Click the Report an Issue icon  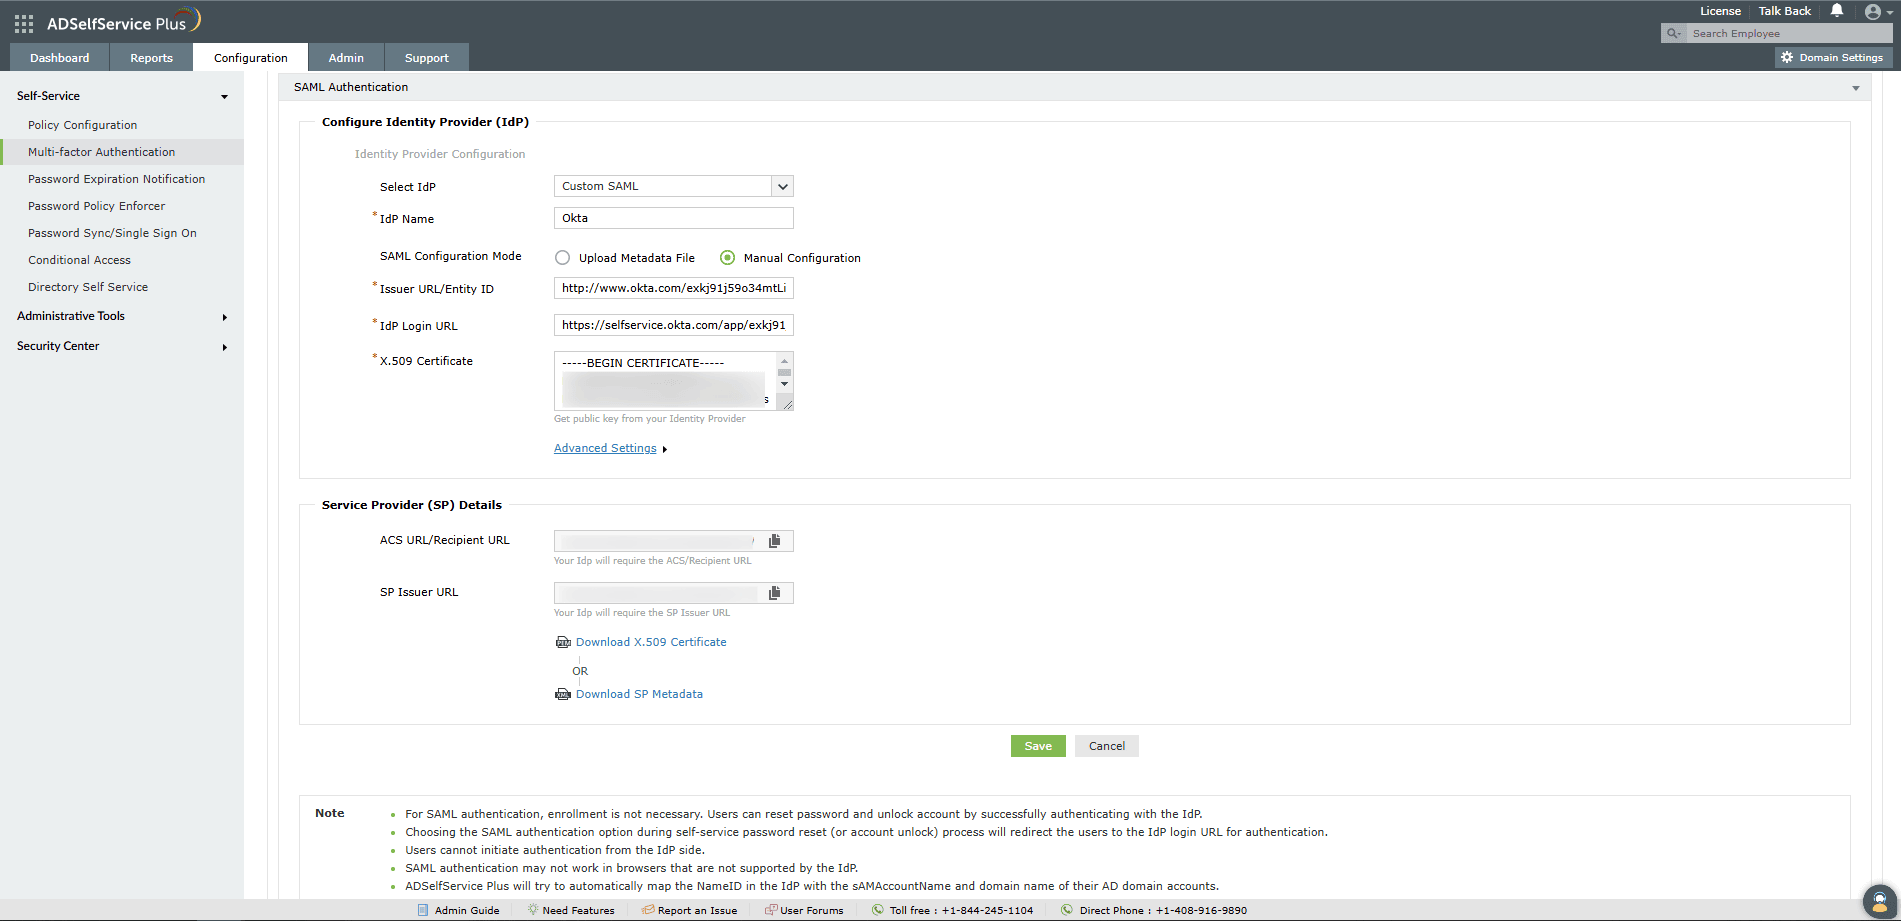click(x=648, y=910)
